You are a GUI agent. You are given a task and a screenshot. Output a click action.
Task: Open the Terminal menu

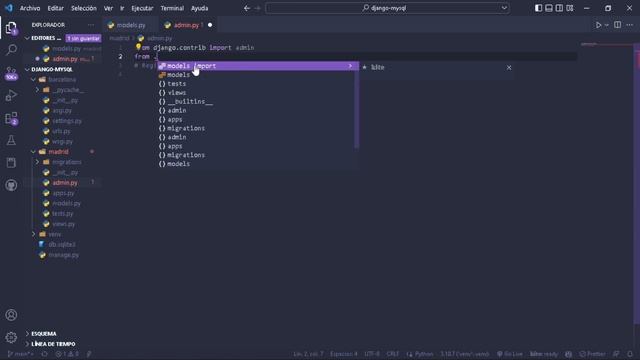pyautogui.click(x=172, y=8)
